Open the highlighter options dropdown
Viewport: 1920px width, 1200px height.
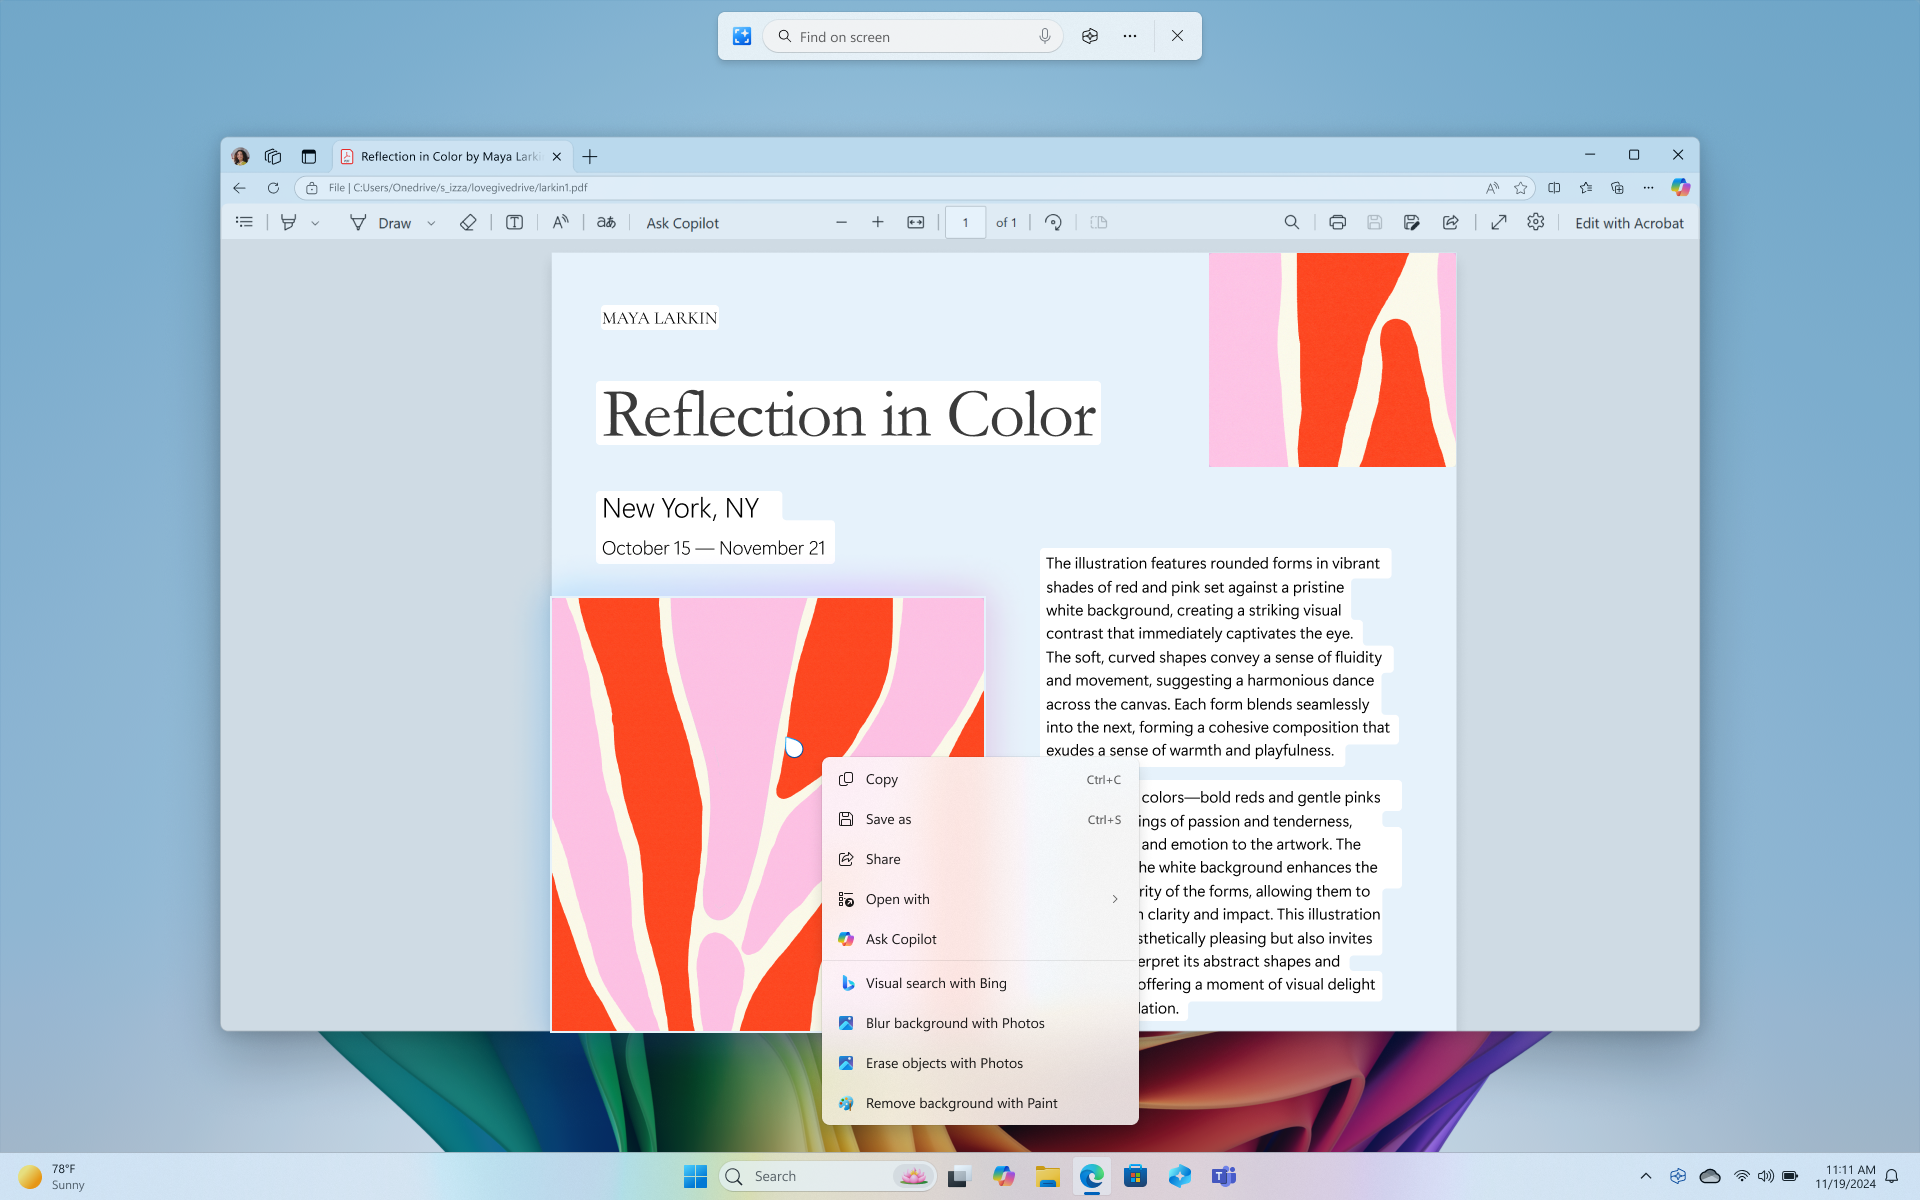(316, 222)
